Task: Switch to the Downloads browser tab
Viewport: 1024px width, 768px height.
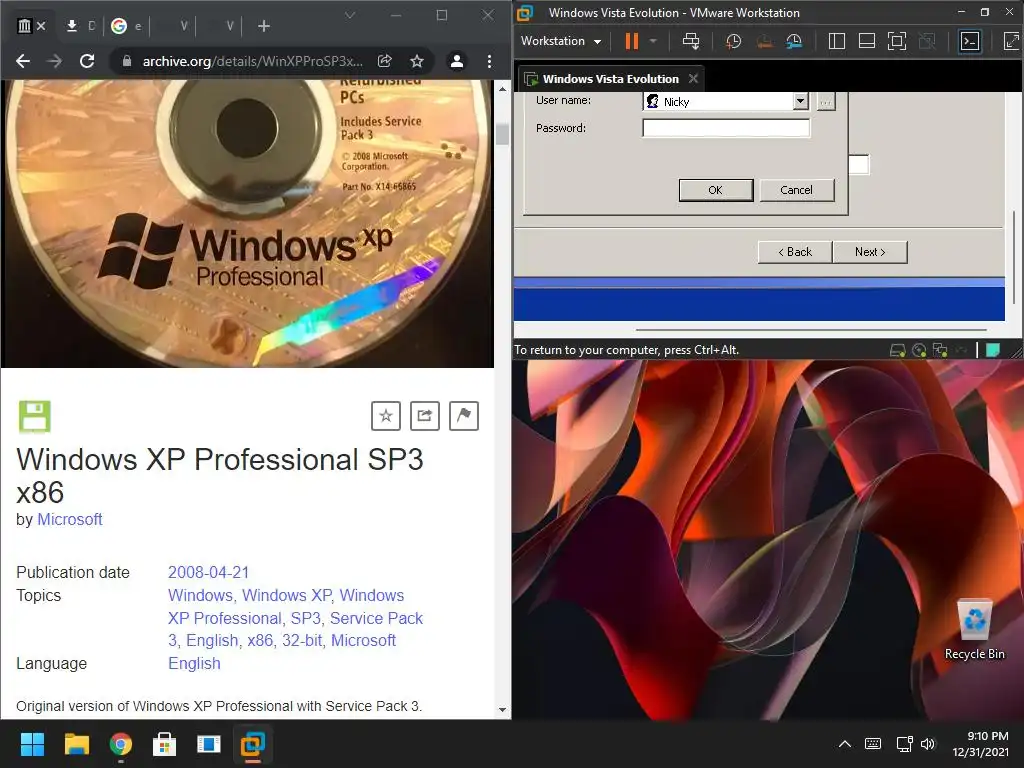Action: [82, 25]
